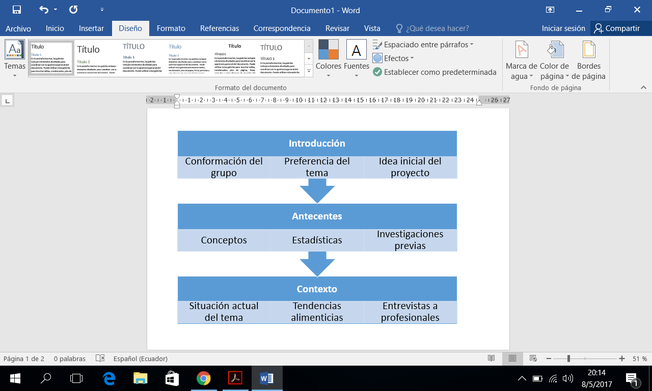Viewport: 652px width, 391px height.
Task: Open Task View on taskbar
Action: click(x=77, y=379)
